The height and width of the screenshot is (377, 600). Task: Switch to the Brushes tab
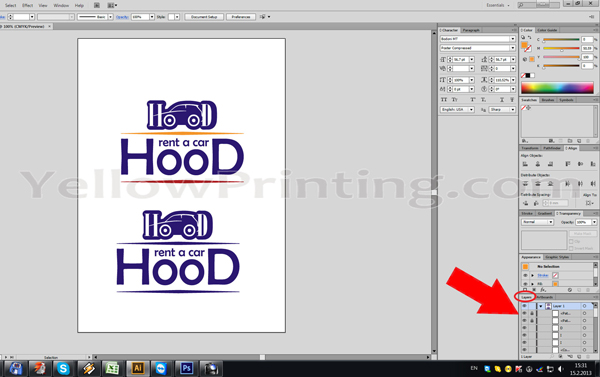pos(548,100)
